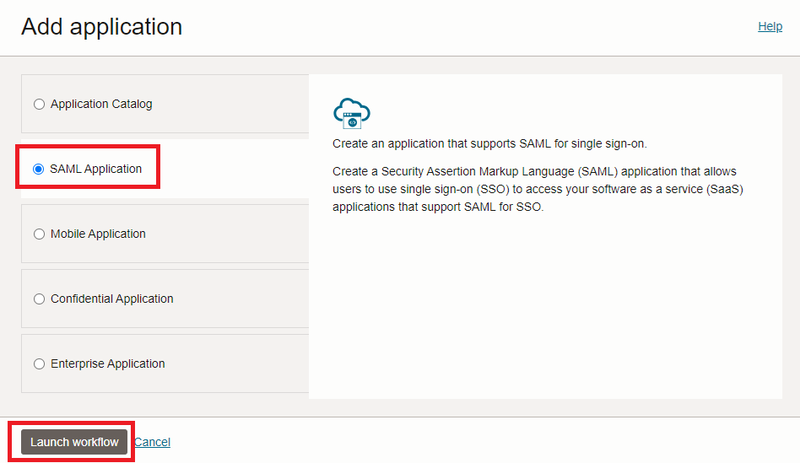This screenshot has width=800, height=463.
Task: Click the 'SAML Application' label text
Action: (x=96, y=169)
